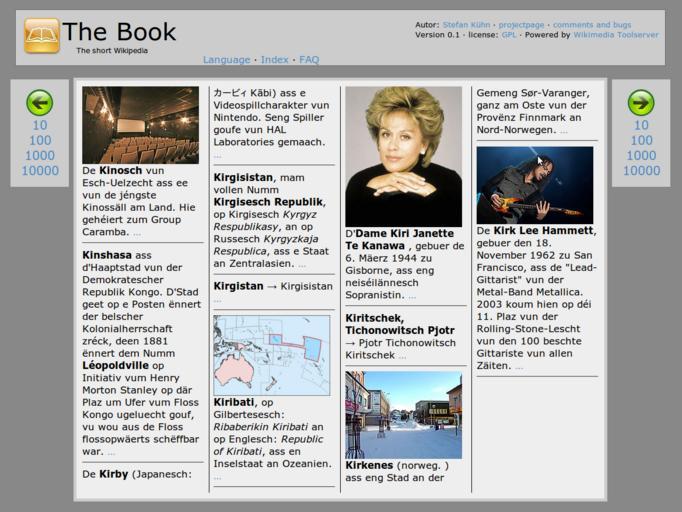Skip forward 100 entries on right
Viewport: 682px width, 512px height.
[641, 141]
